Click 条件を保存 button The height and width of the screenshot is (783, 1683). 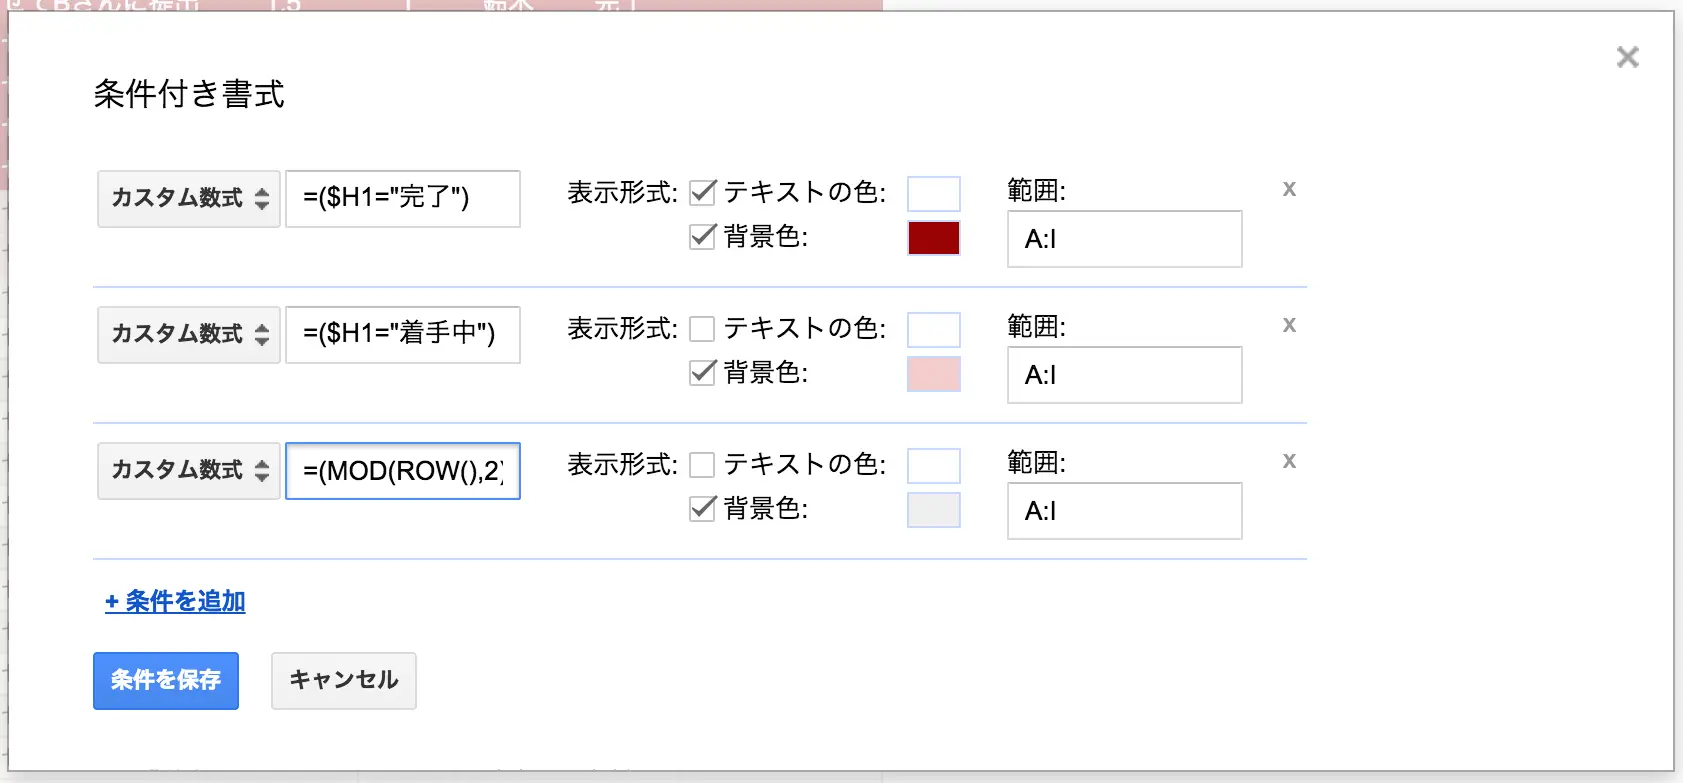click(166, 680)
